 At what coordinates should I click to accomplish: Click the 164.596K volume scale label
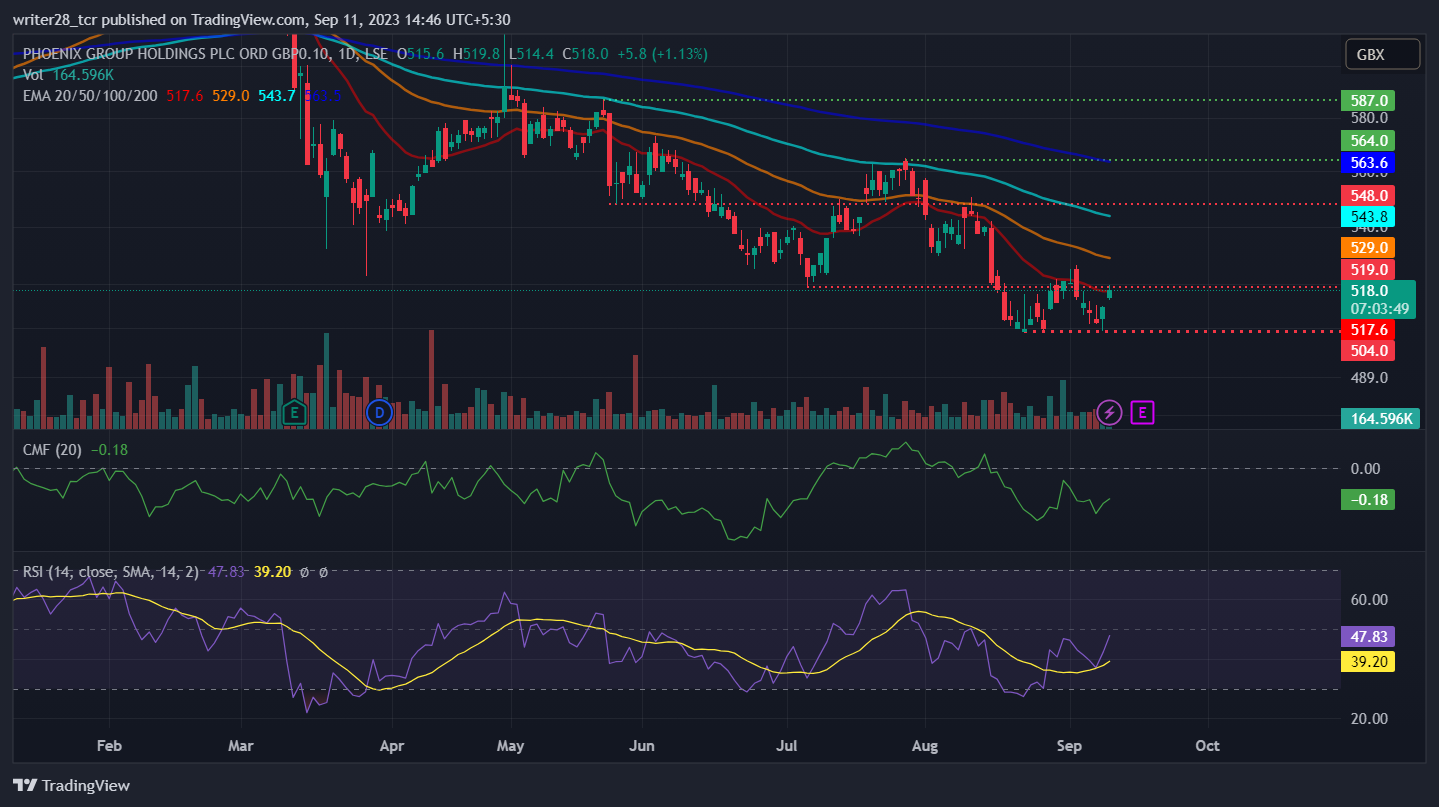click(x=1380, y=418)
